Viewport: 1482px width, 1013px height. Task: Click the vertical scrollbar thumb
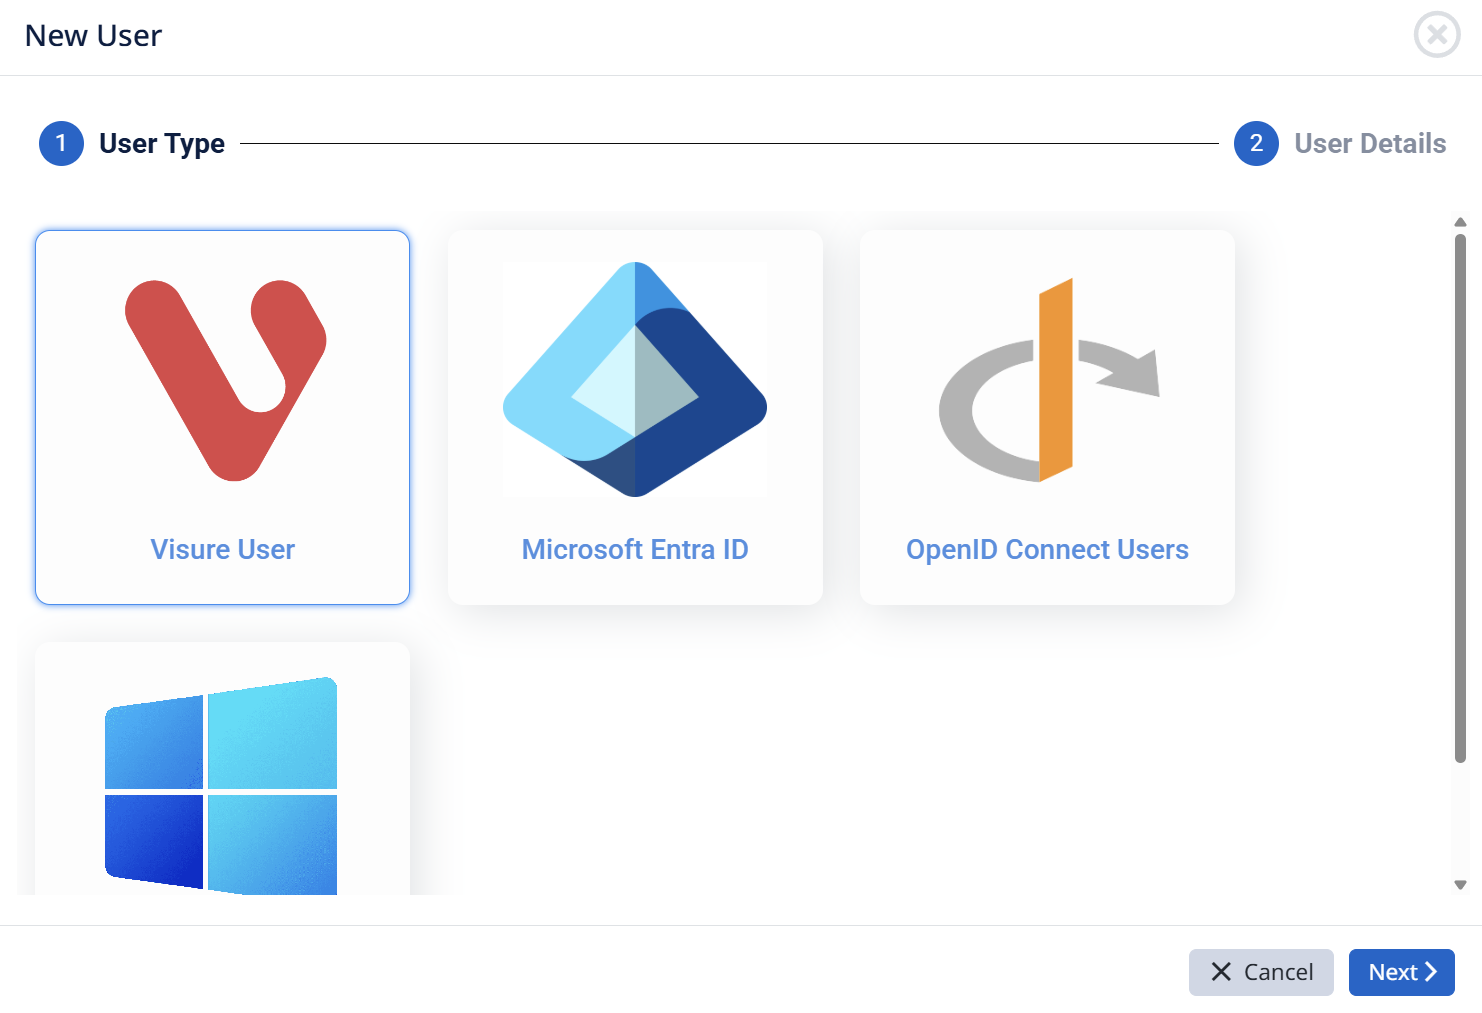tap(1460, 498)
